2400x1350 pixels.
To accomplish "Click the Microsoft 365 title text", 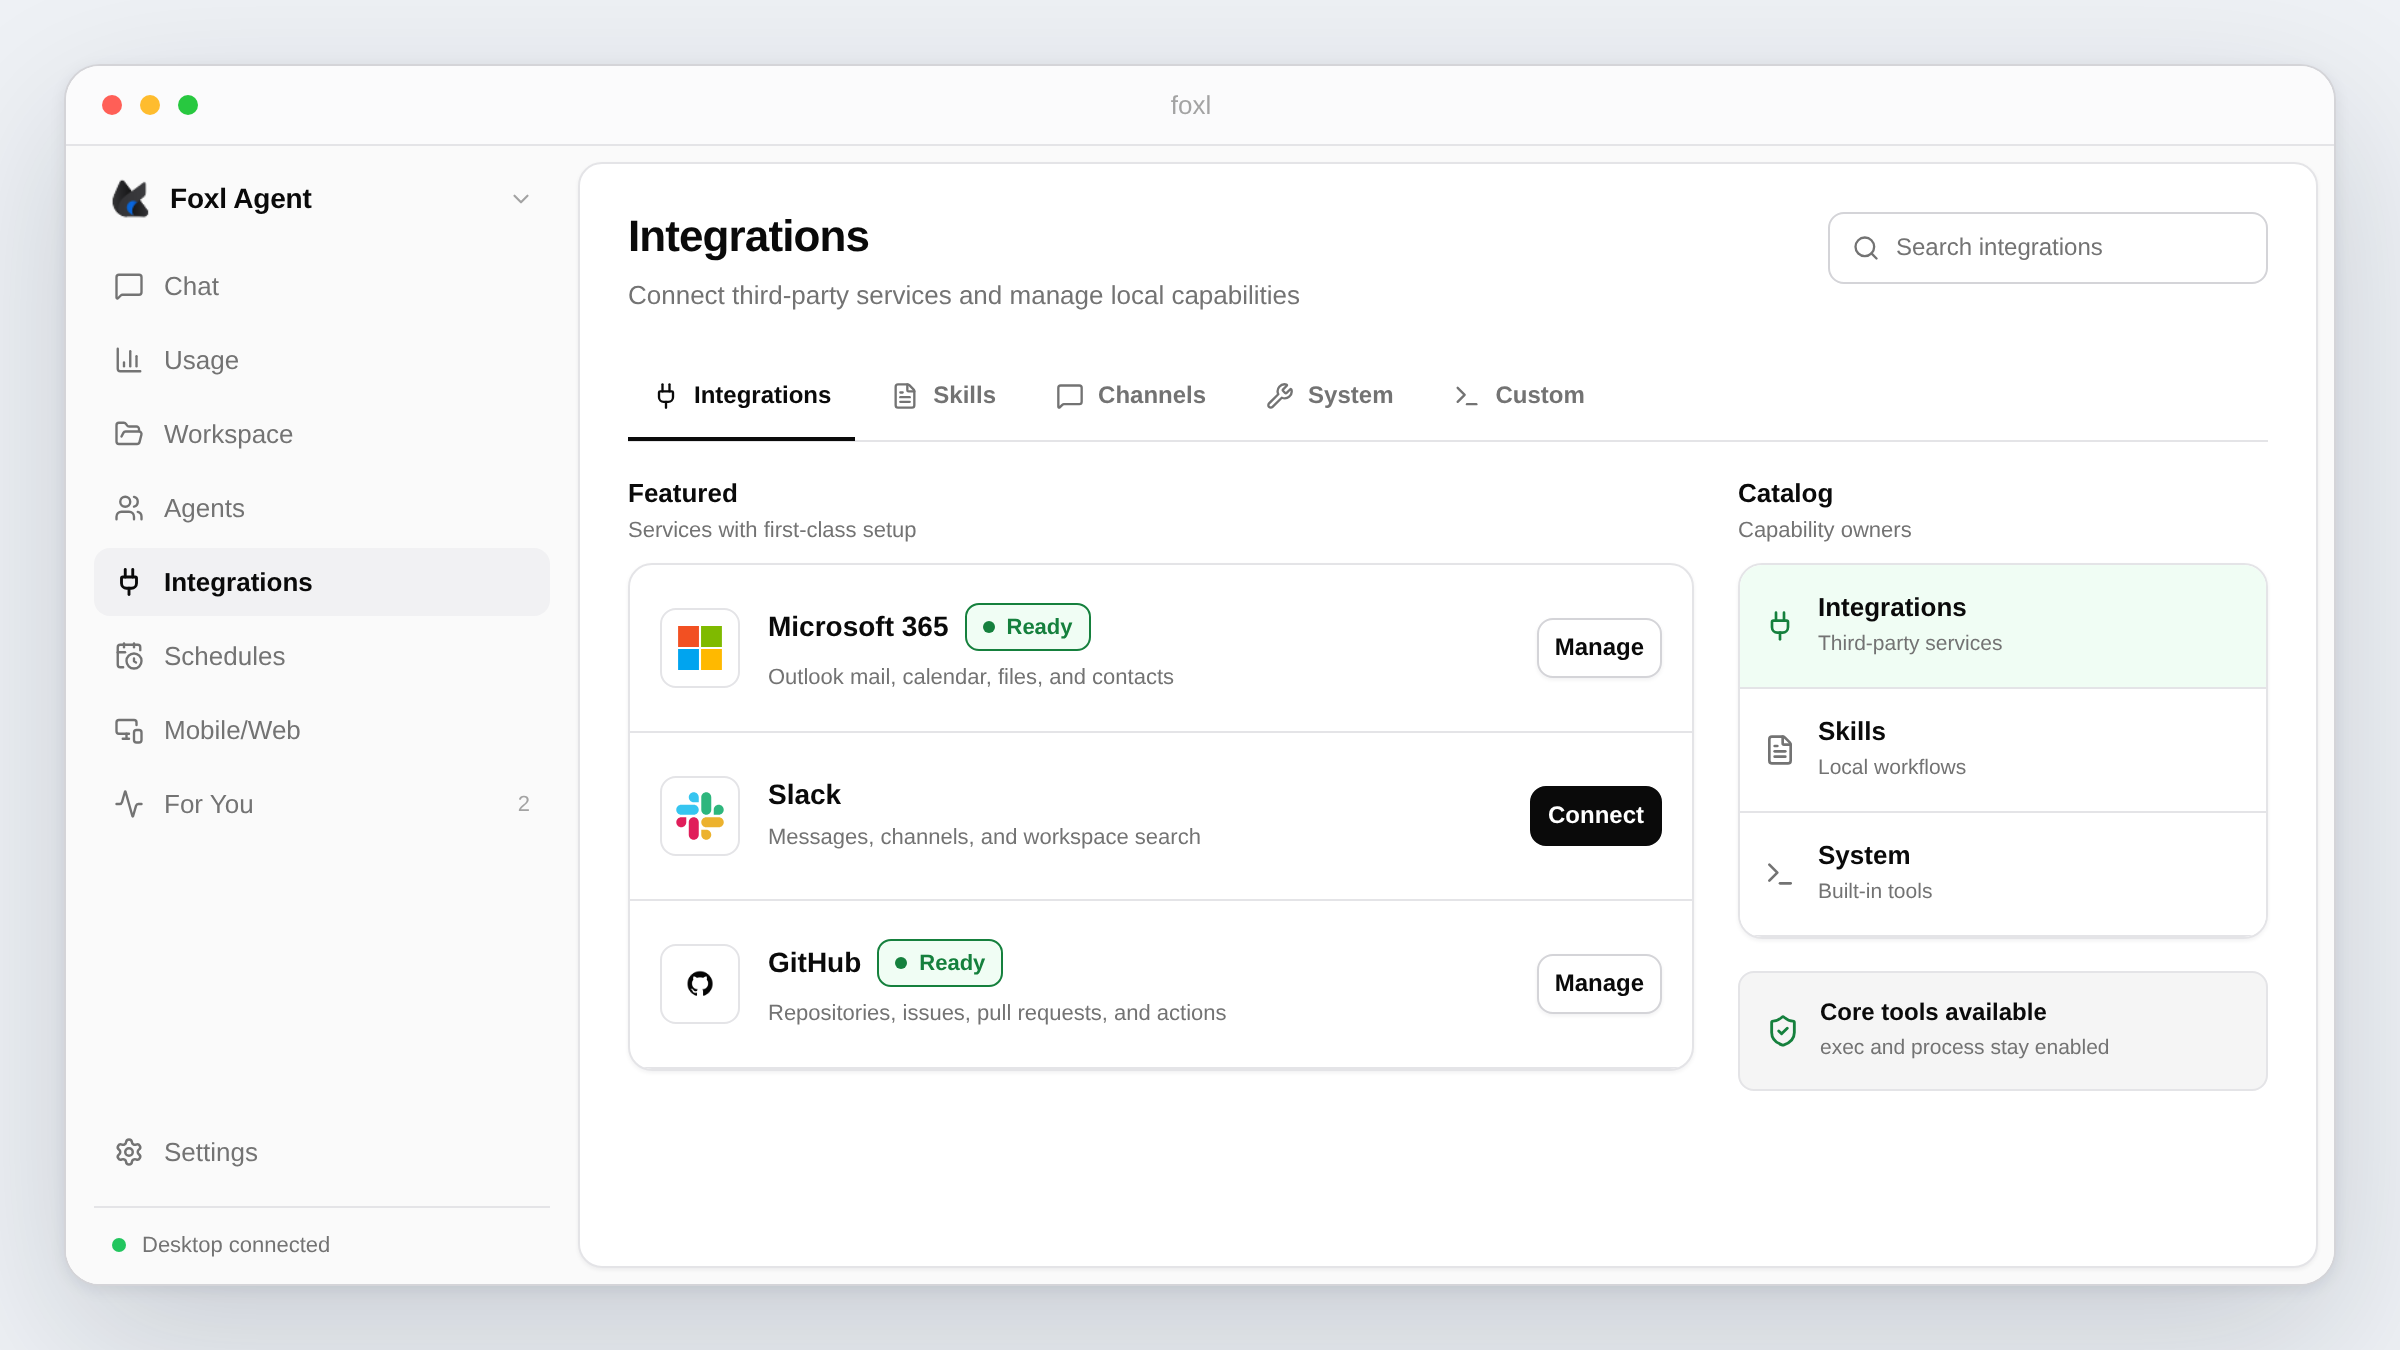I will (x=858, y=627).
